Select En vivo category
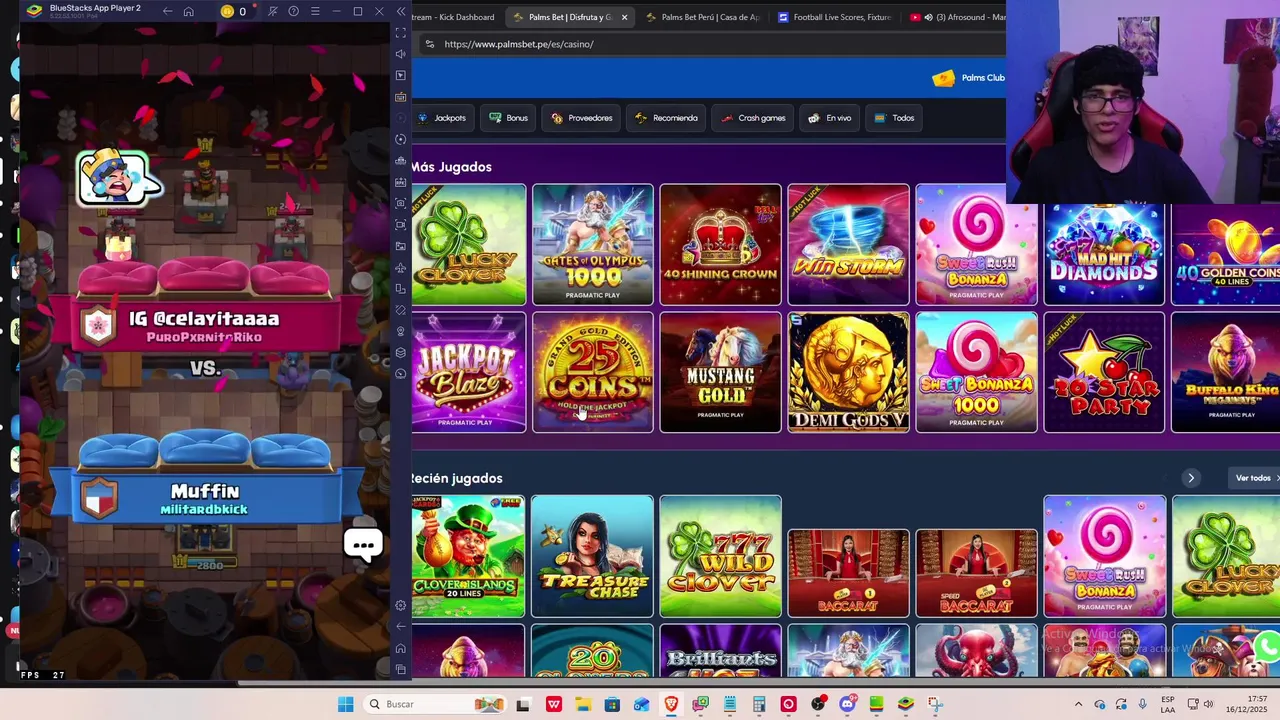The image size is (1280, 720). [829, 118]
